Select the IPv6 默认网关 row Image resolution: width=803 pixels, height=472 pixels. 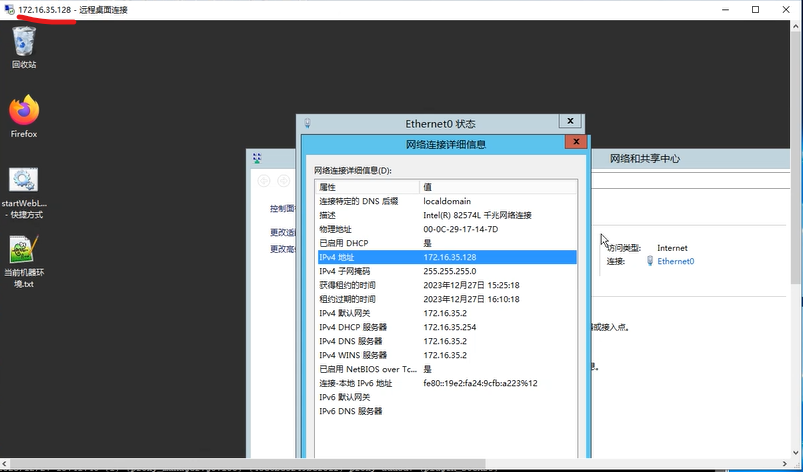point(446,397)
